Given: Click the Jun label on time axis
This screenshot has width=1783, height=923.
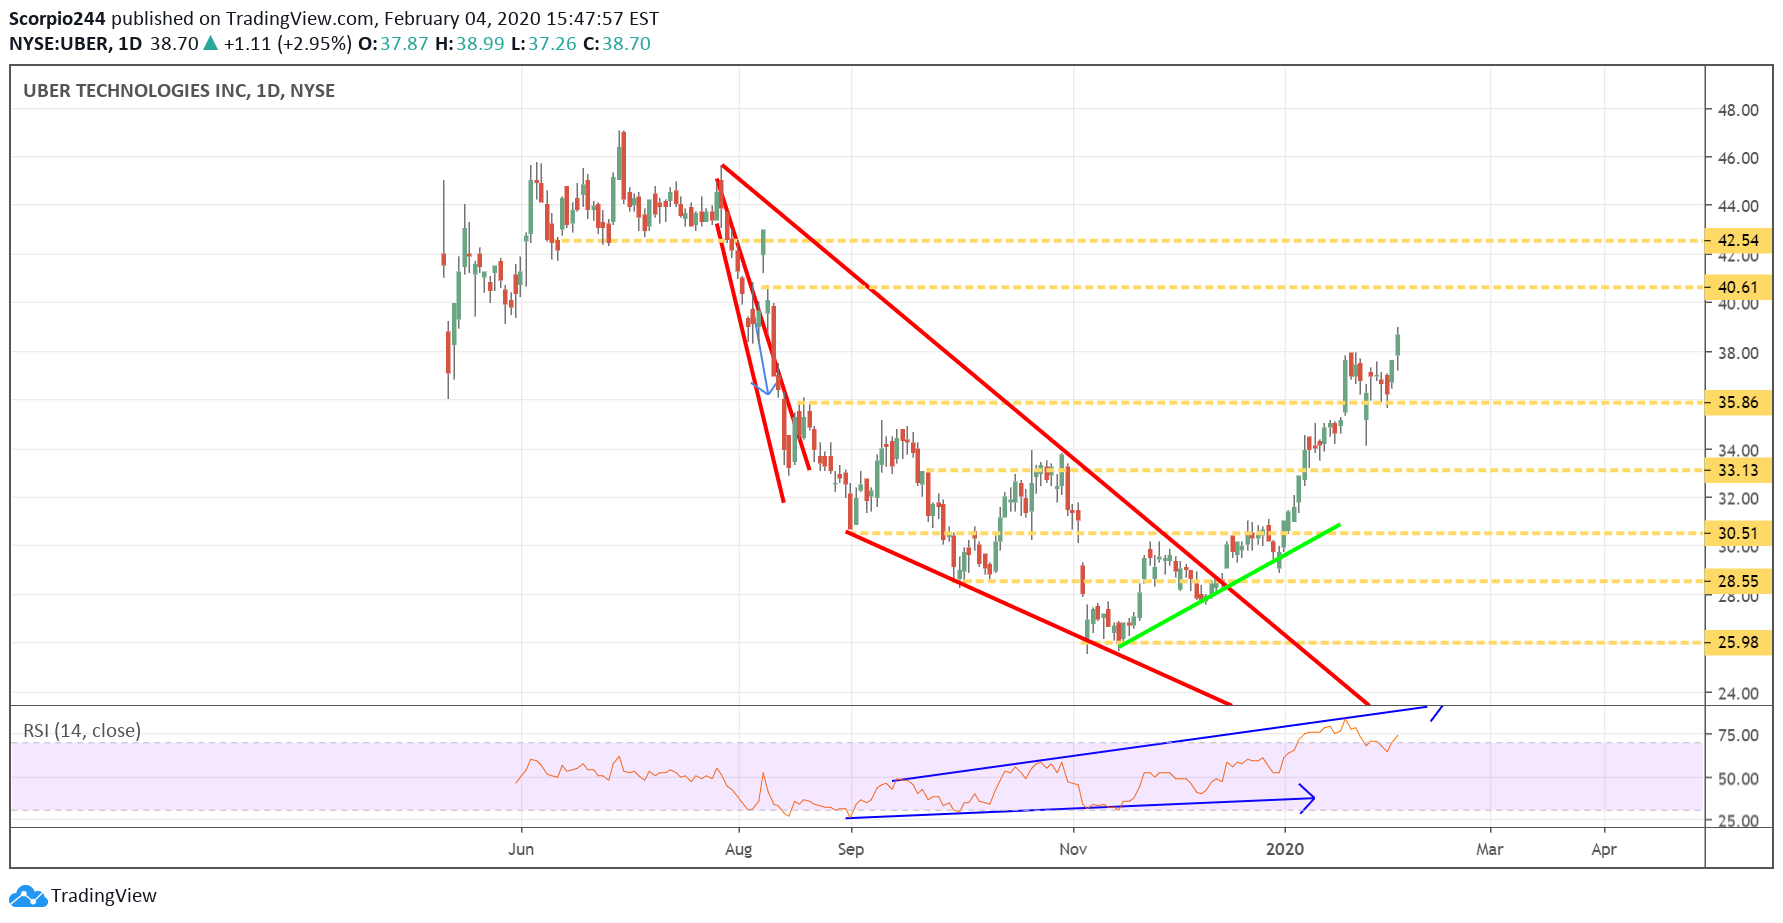Looking at the screenshot, I should click(x=521, y=850).
